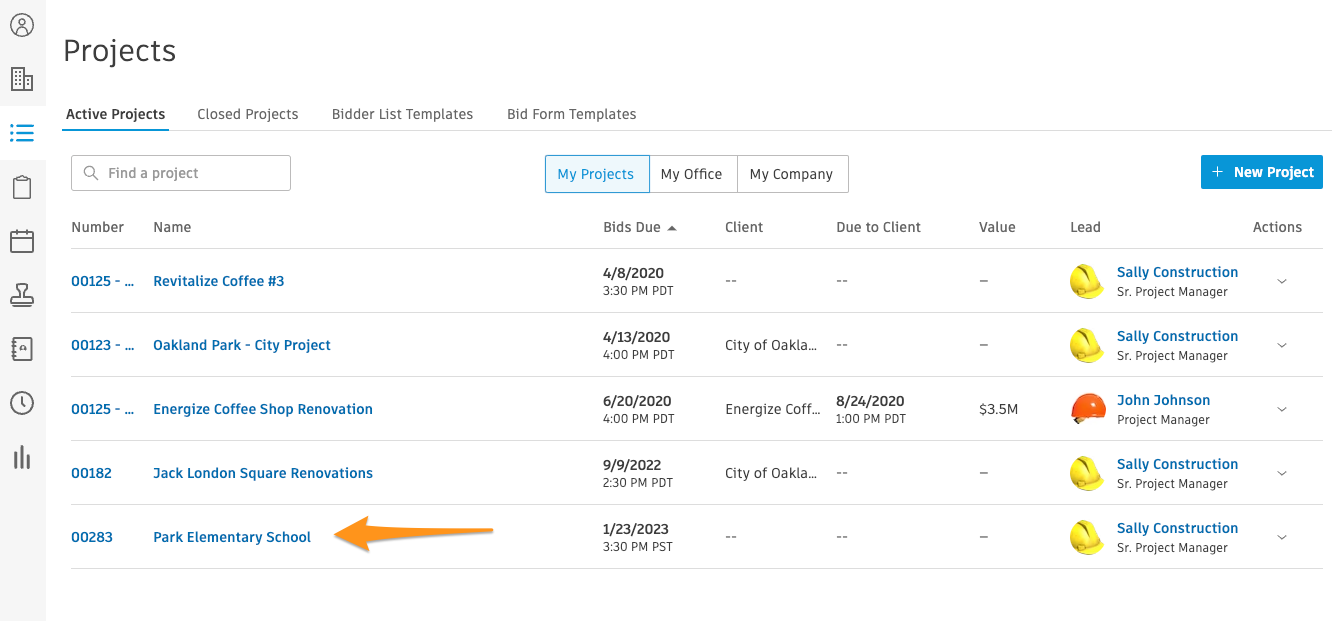This screenshot has height=621, width=1342.
Task: Open the clipboard sidebar icon
Action: [22, 187]
